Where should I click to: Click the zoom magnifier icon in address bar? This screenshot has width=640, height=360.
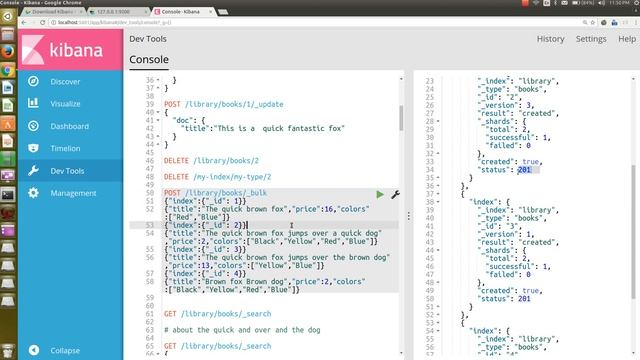(x=585, y=22)
